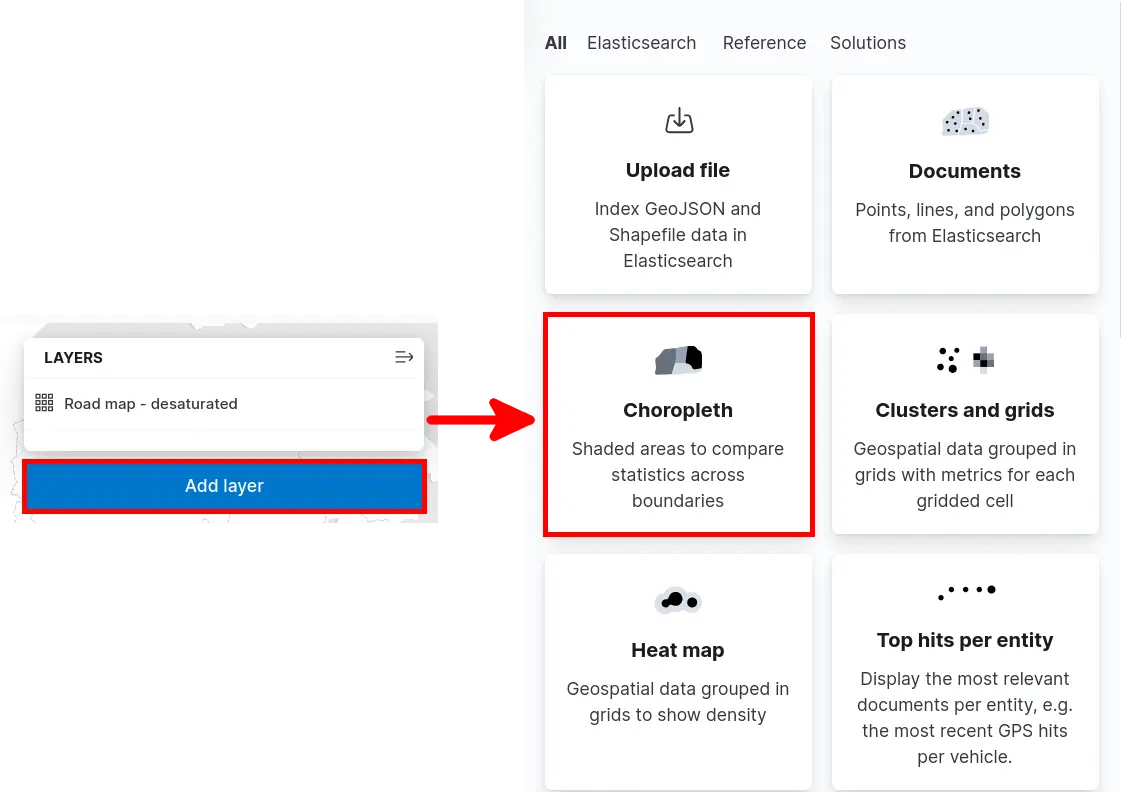Pick the Heat map card title
Screen dimensions: 1121x792
coord(678,650)
